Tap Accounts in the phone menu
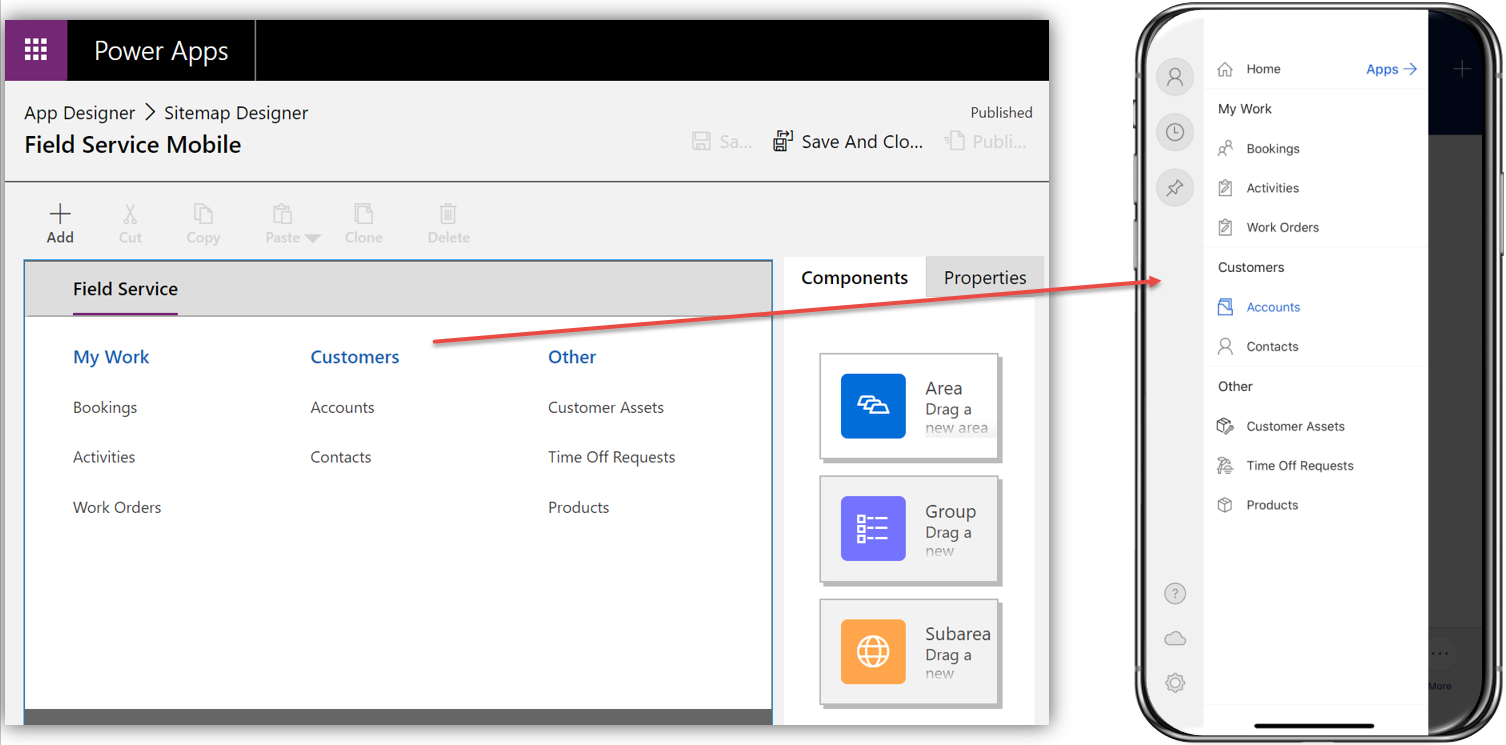 click(1273, 307)
